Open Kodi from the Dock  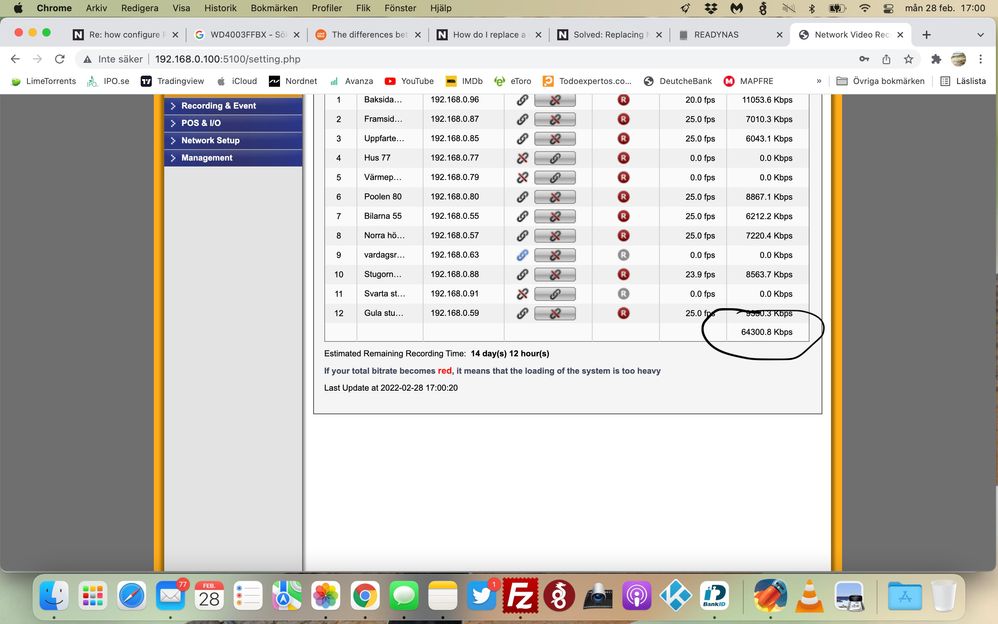tap(675, 596)
